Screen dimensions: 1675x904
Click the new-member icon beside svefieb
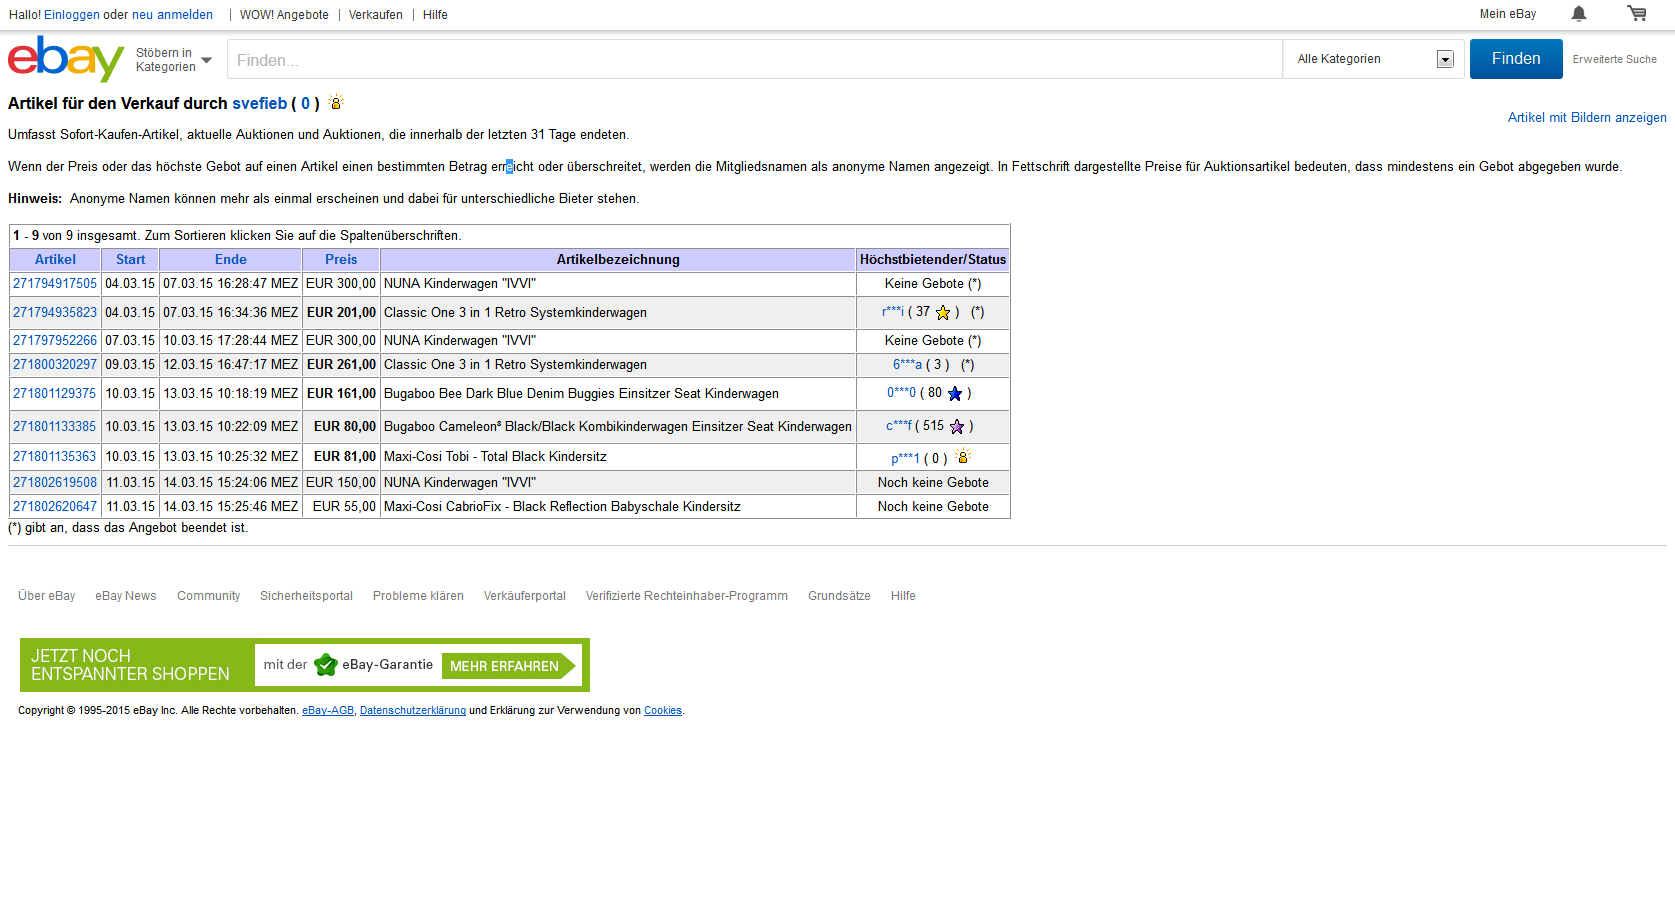pyautogui.click(x=336, y=102)
